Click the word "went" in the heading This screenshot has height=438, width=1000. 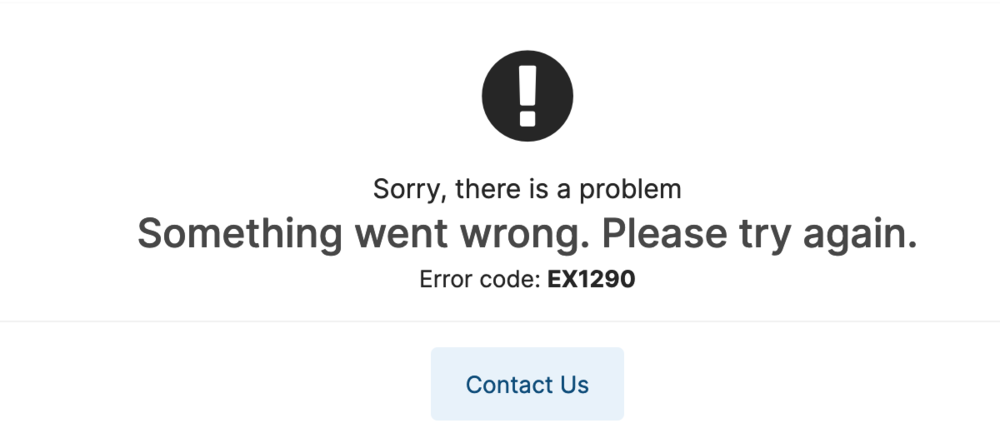(401, 234)
